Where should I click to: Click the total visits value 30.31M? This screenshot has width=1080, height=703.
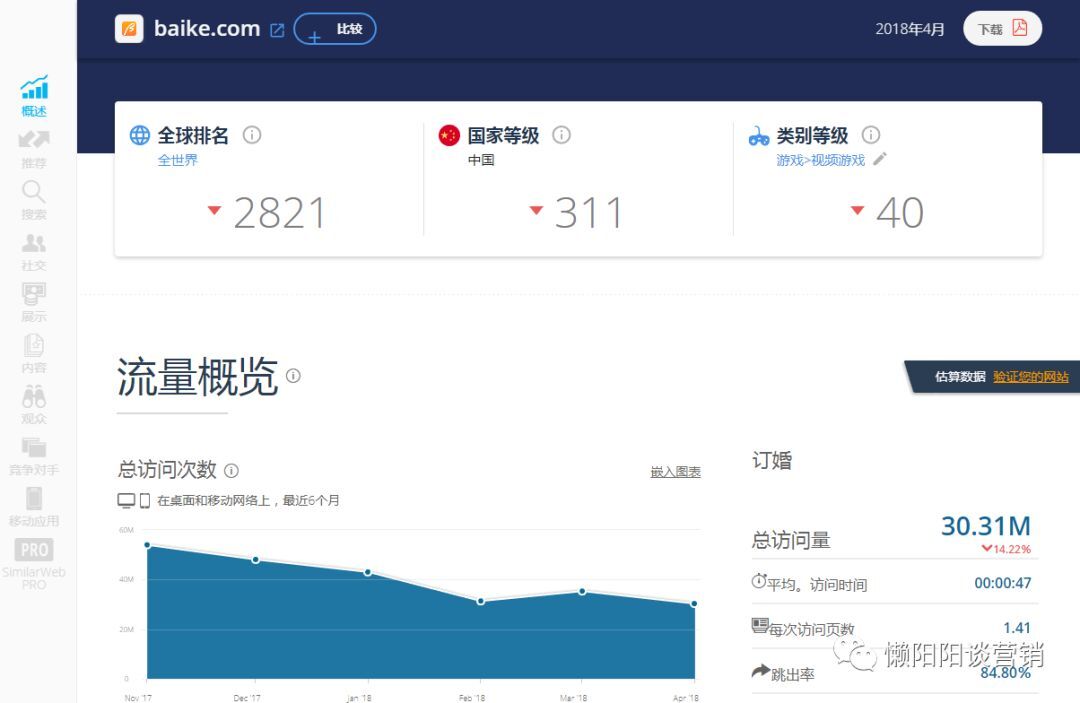click(986, 526)
